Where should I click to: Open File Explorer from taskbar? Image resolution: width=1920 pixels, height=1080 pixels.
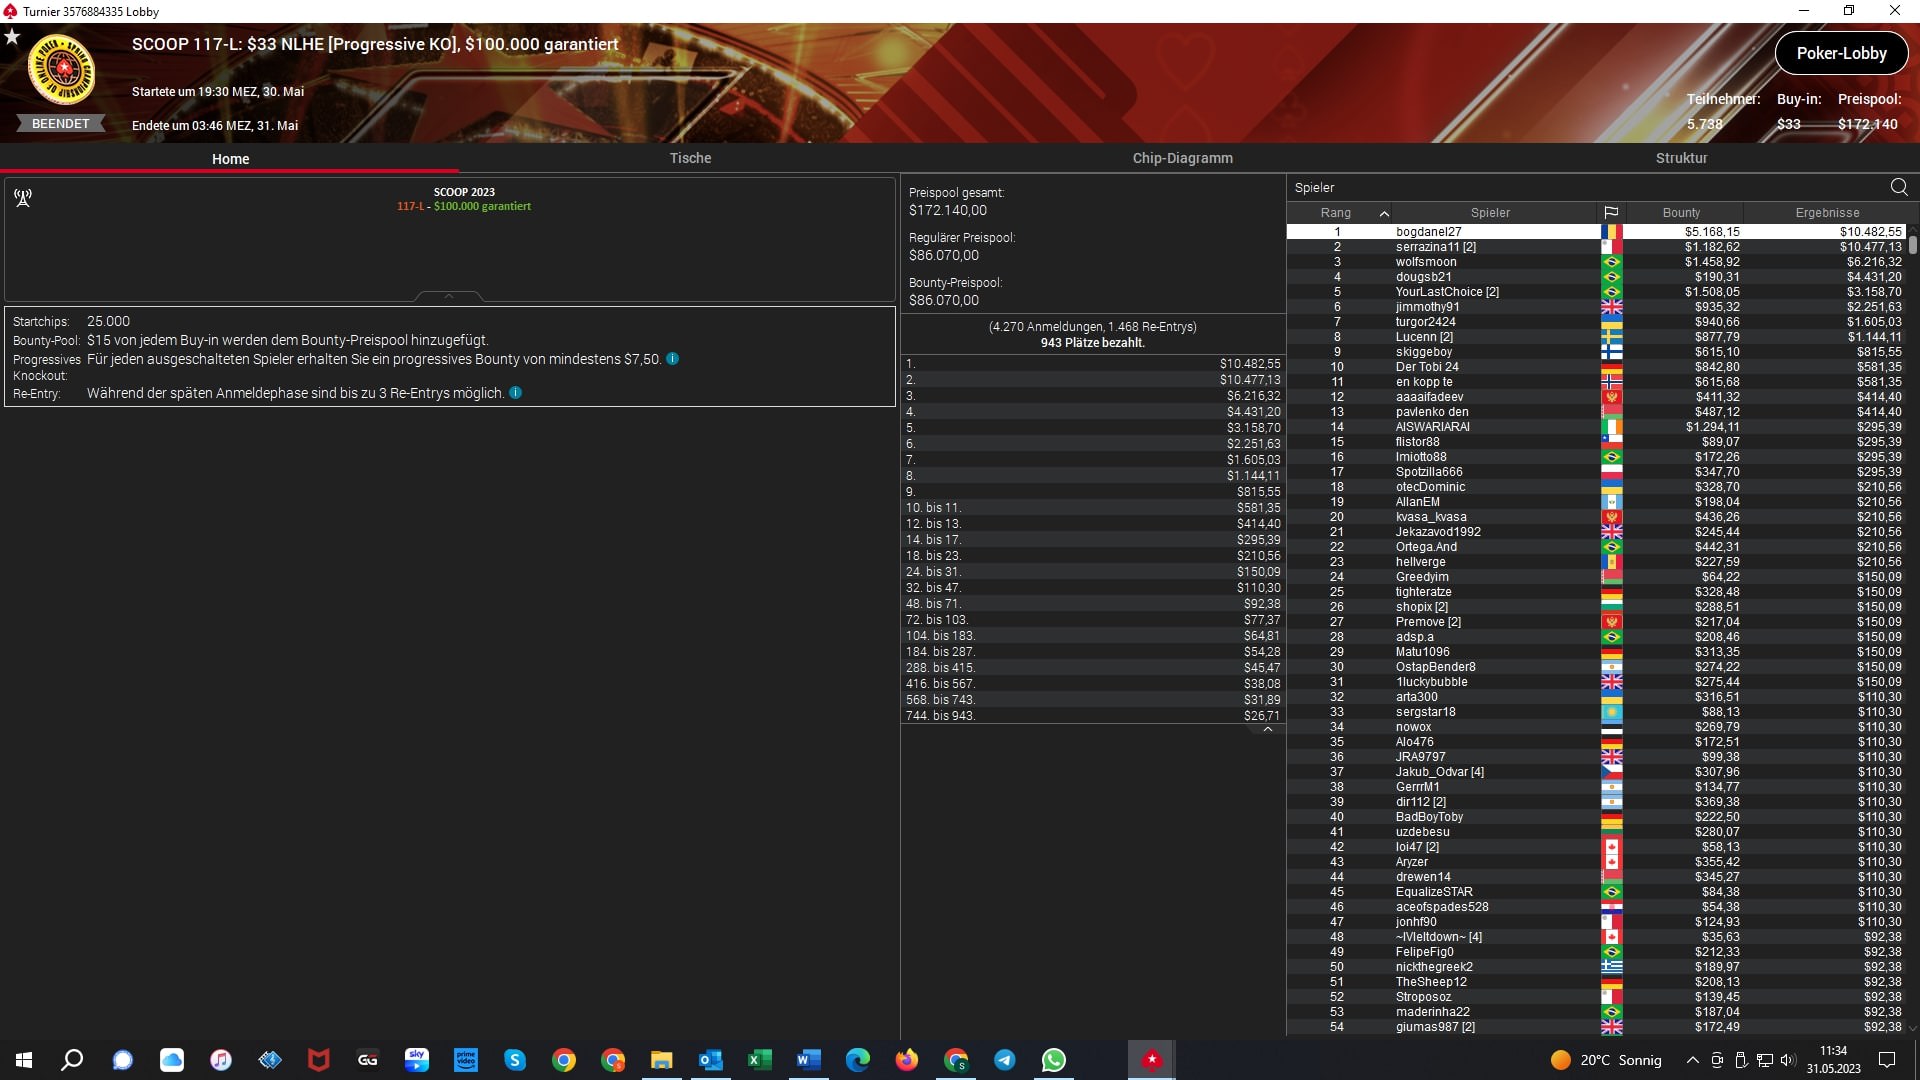tap(662, 1060)
